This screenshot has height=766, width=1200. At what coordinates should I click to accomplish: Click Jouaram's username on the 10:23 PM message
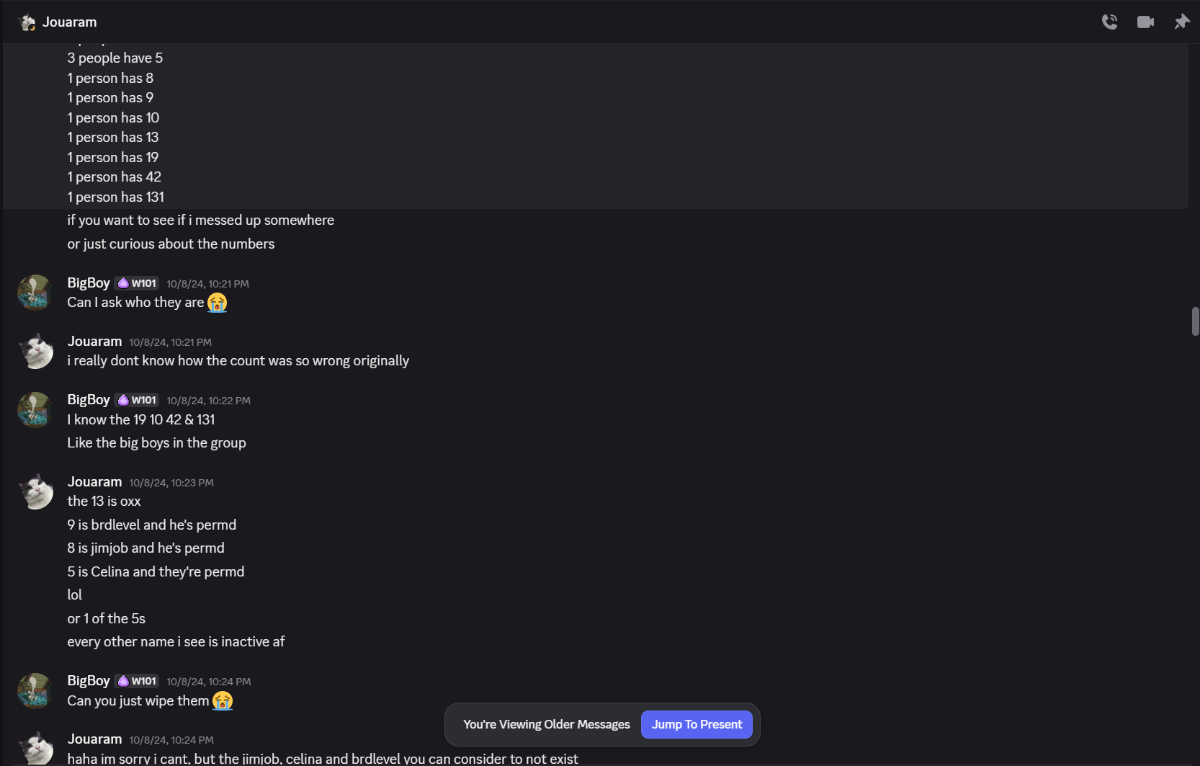[x=94, y=482]
